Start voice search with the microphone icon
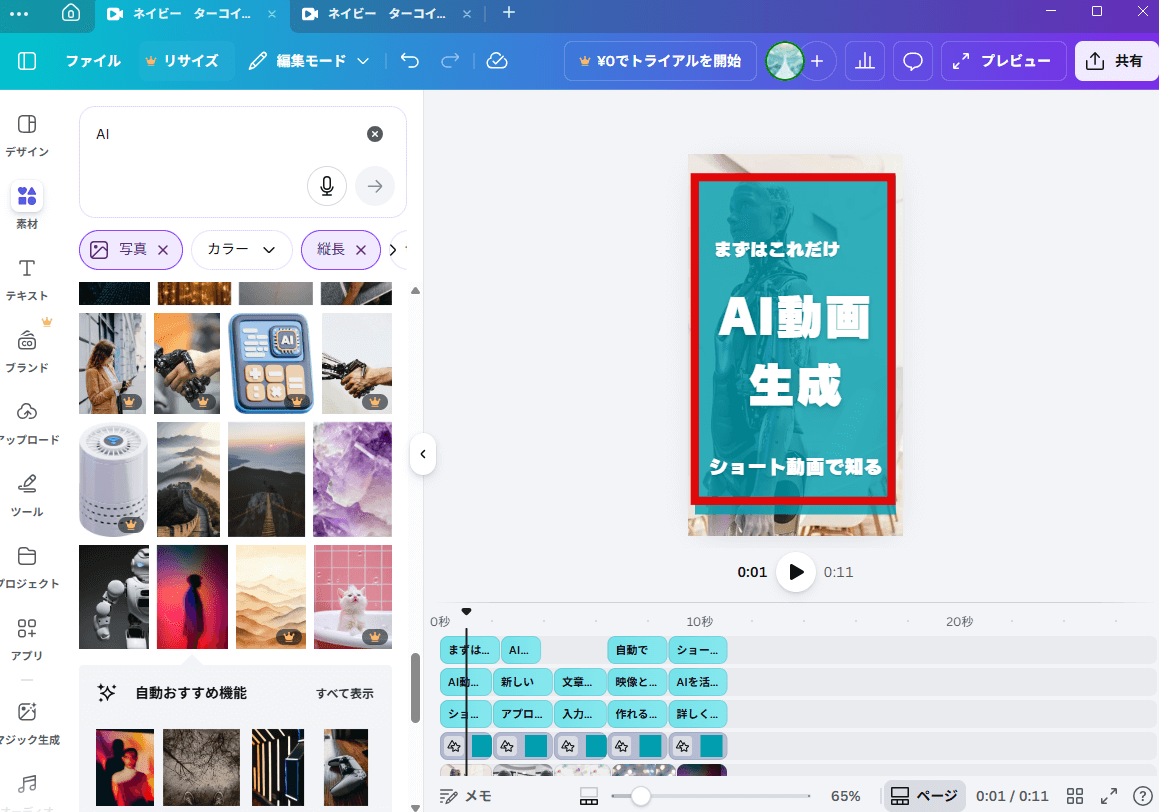 click(327, 186)
